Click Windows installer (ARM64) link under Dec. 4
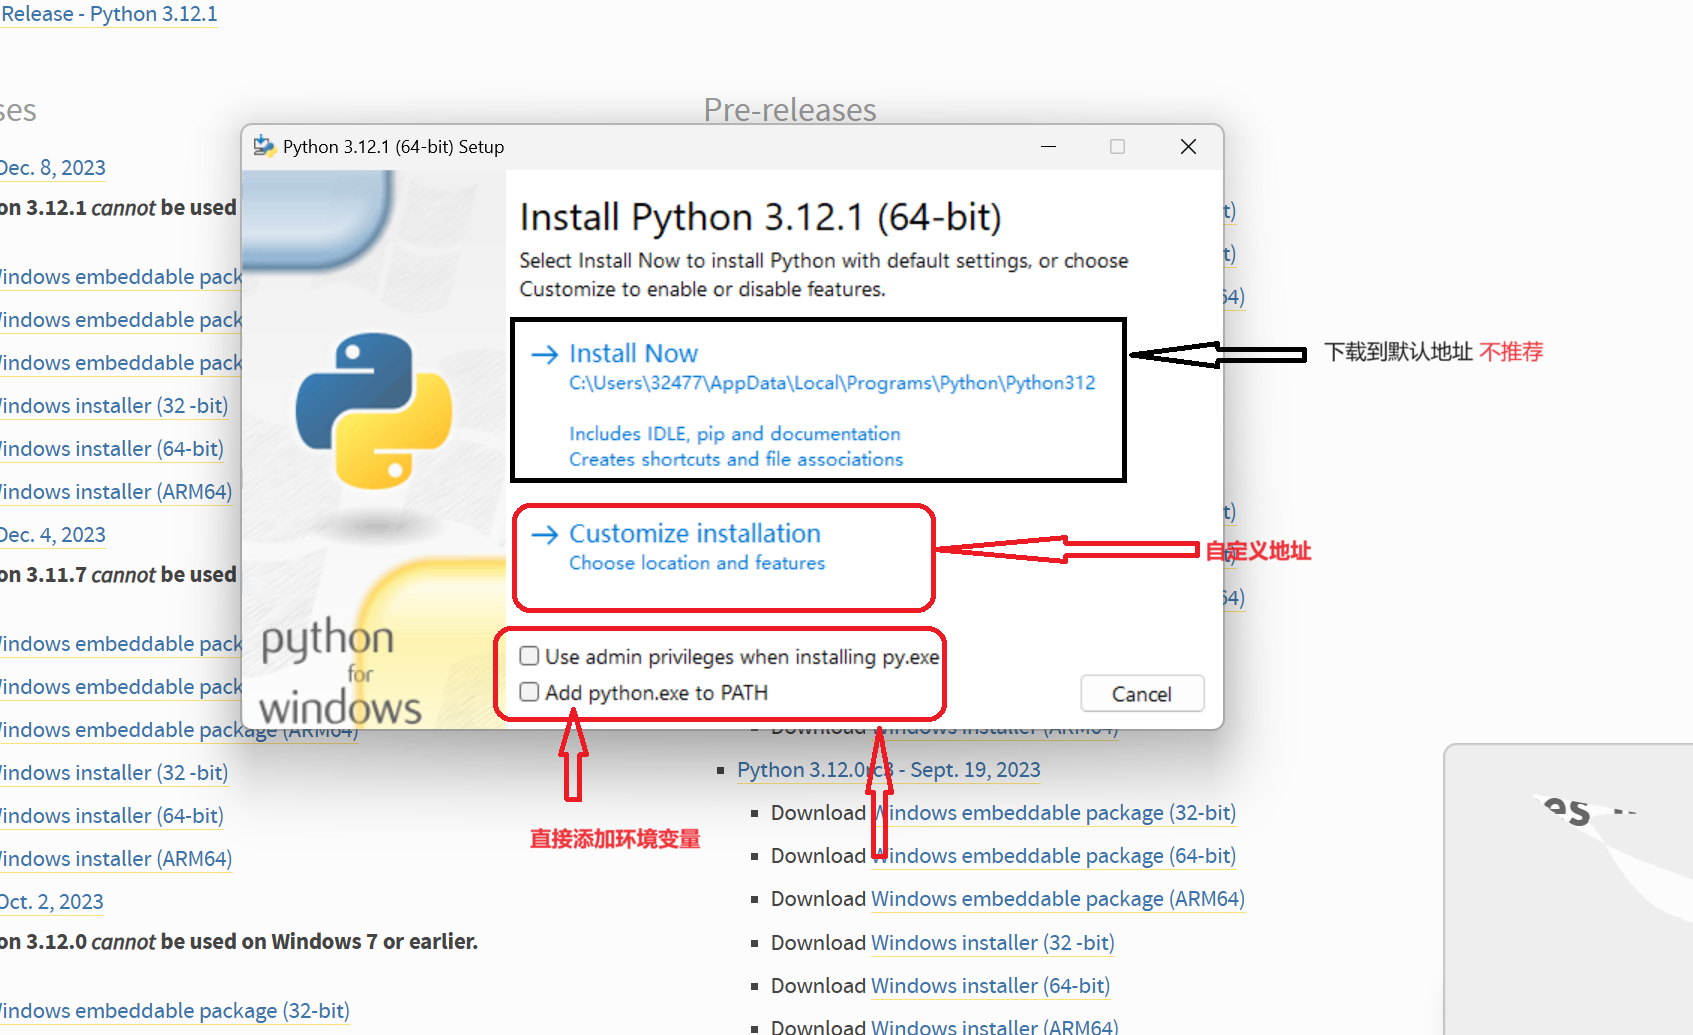 pyautogui.click(x=116, y=859)
